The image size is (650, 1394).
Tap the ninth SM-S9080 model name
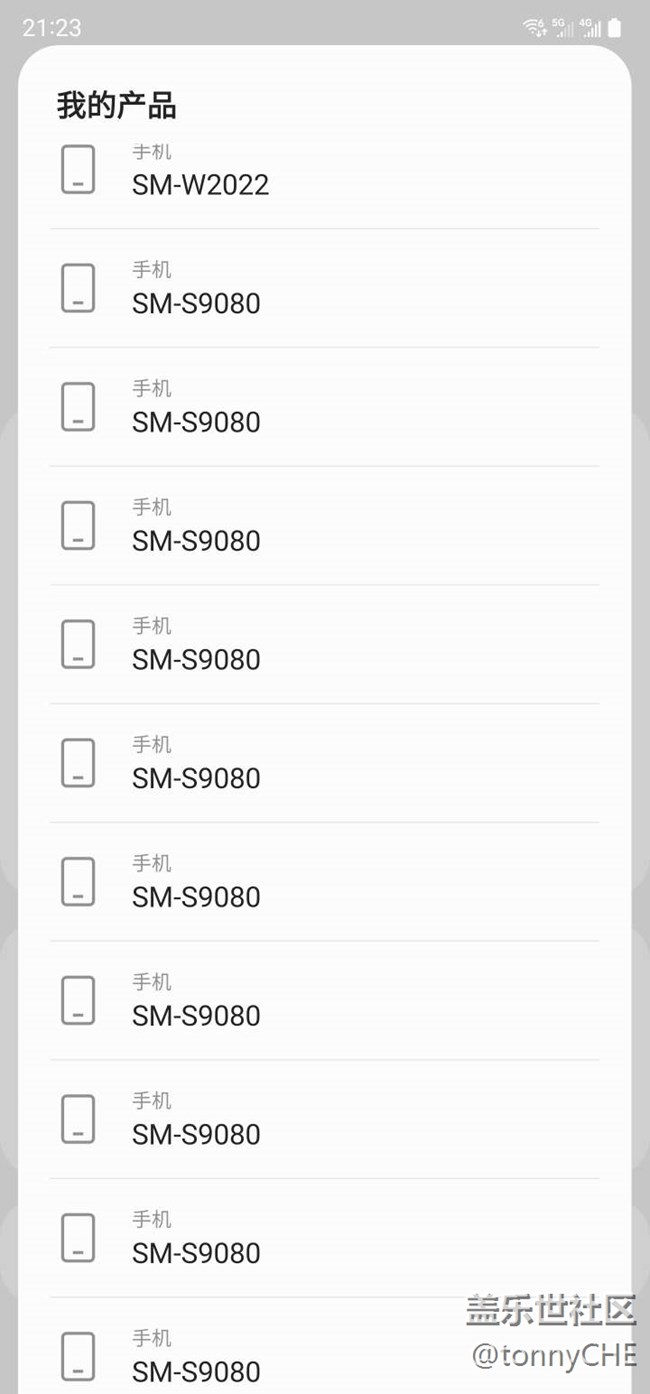tap(196, 1253)
